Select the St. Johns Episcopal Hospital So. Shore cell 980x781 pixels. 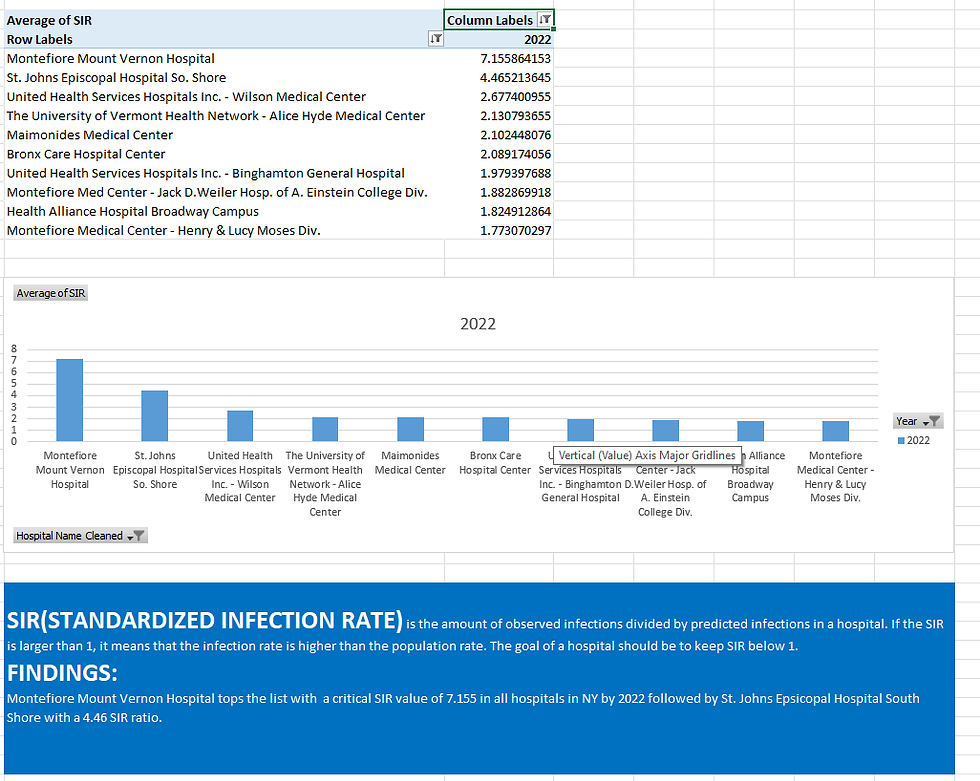(224, 77)
